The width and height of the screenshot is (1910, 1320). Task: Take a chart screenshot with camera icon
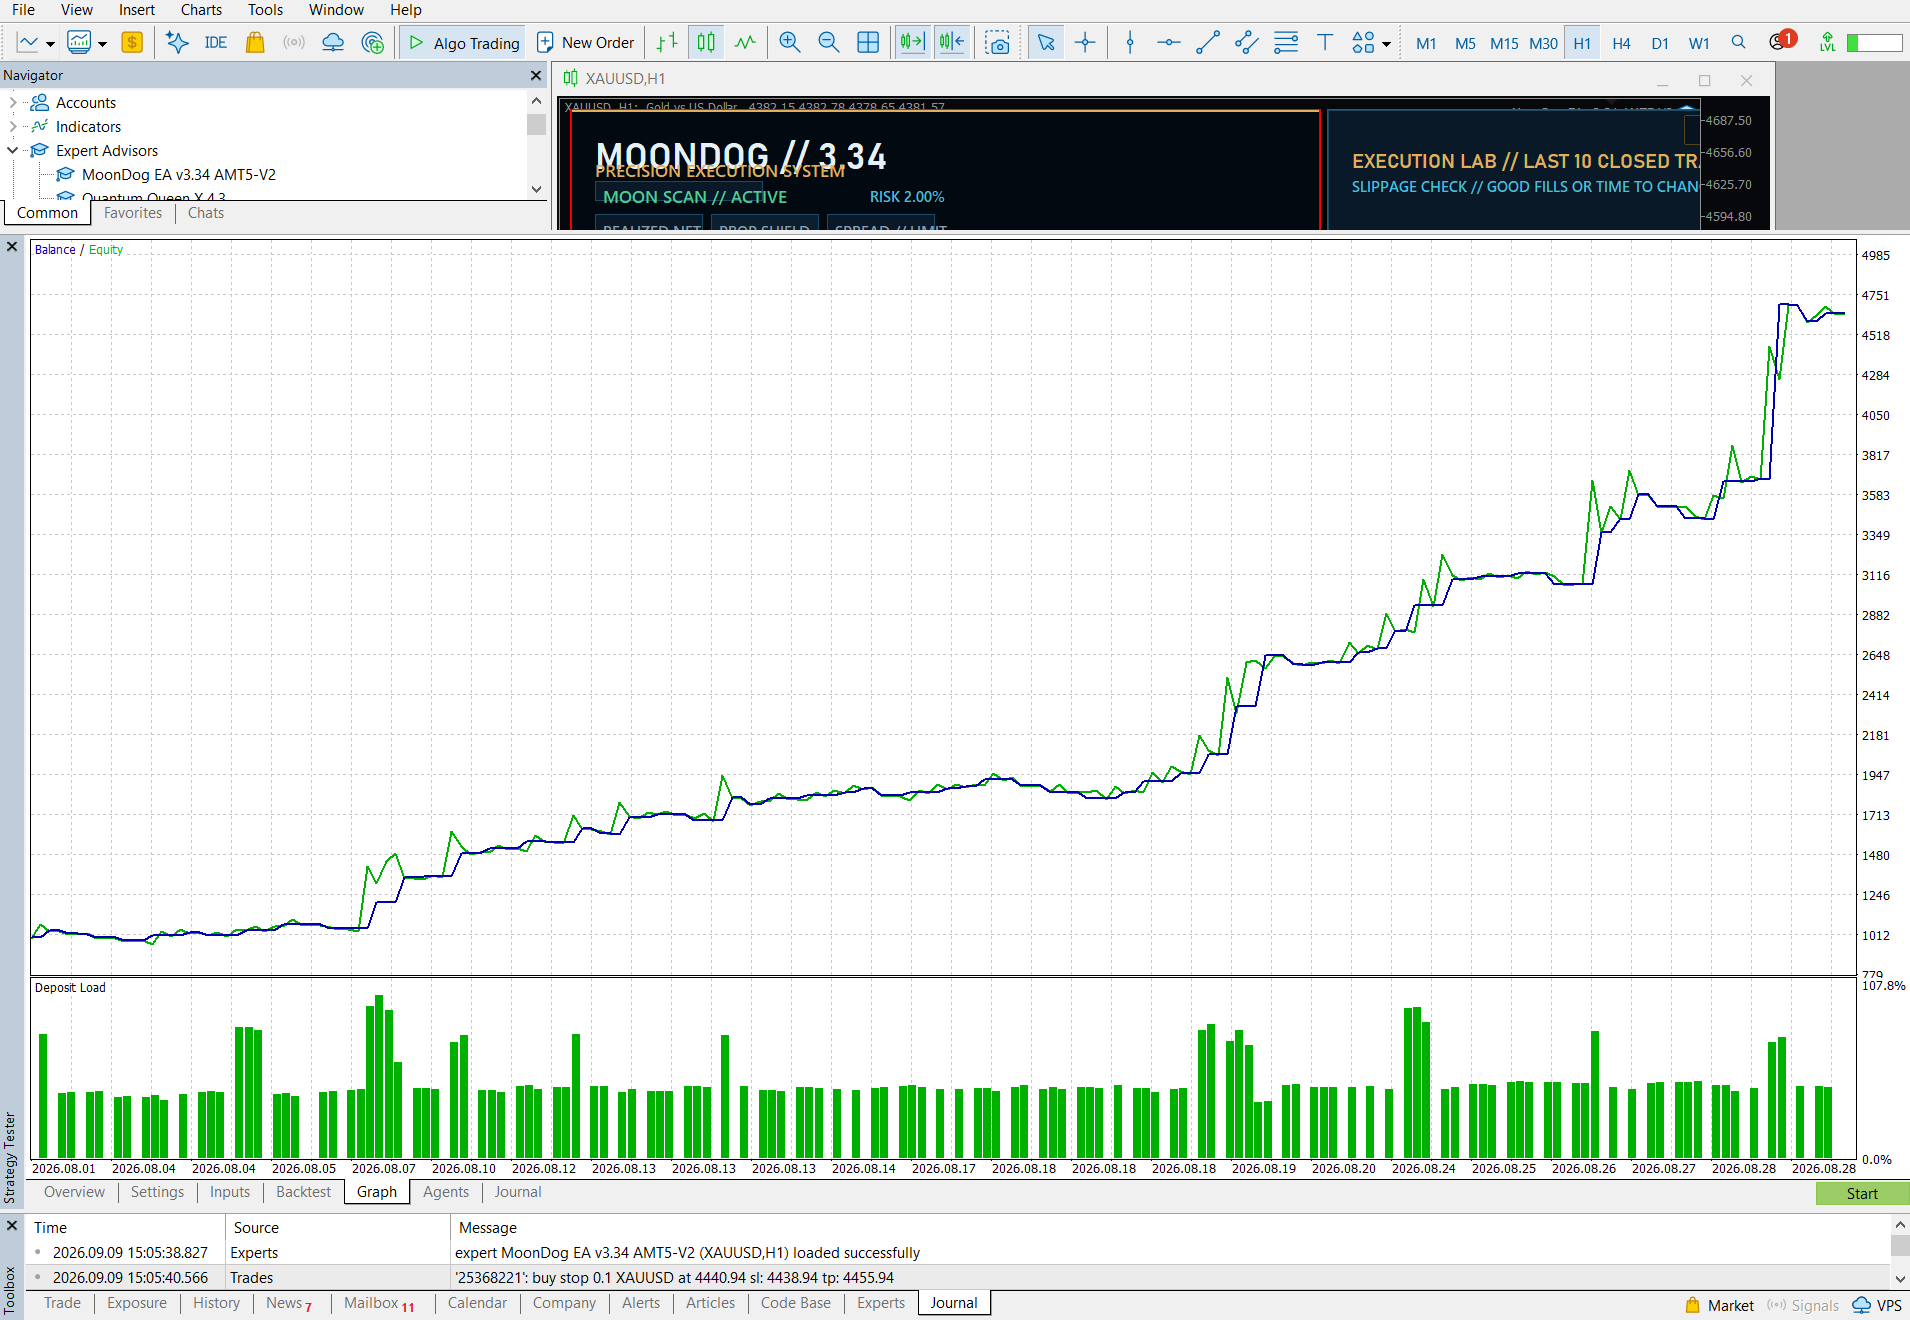[997, 43]
